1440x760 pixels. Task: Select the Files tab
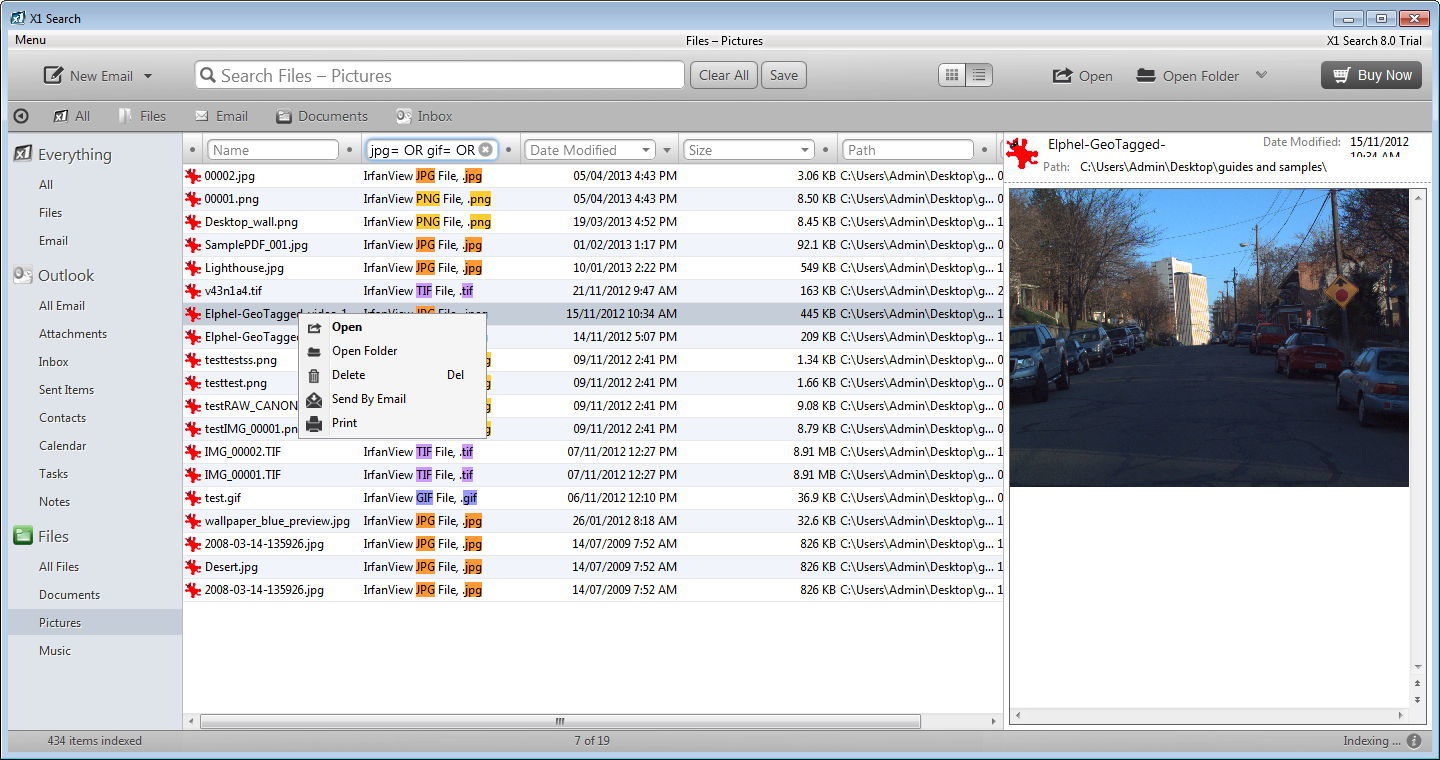tap(142, 116)
